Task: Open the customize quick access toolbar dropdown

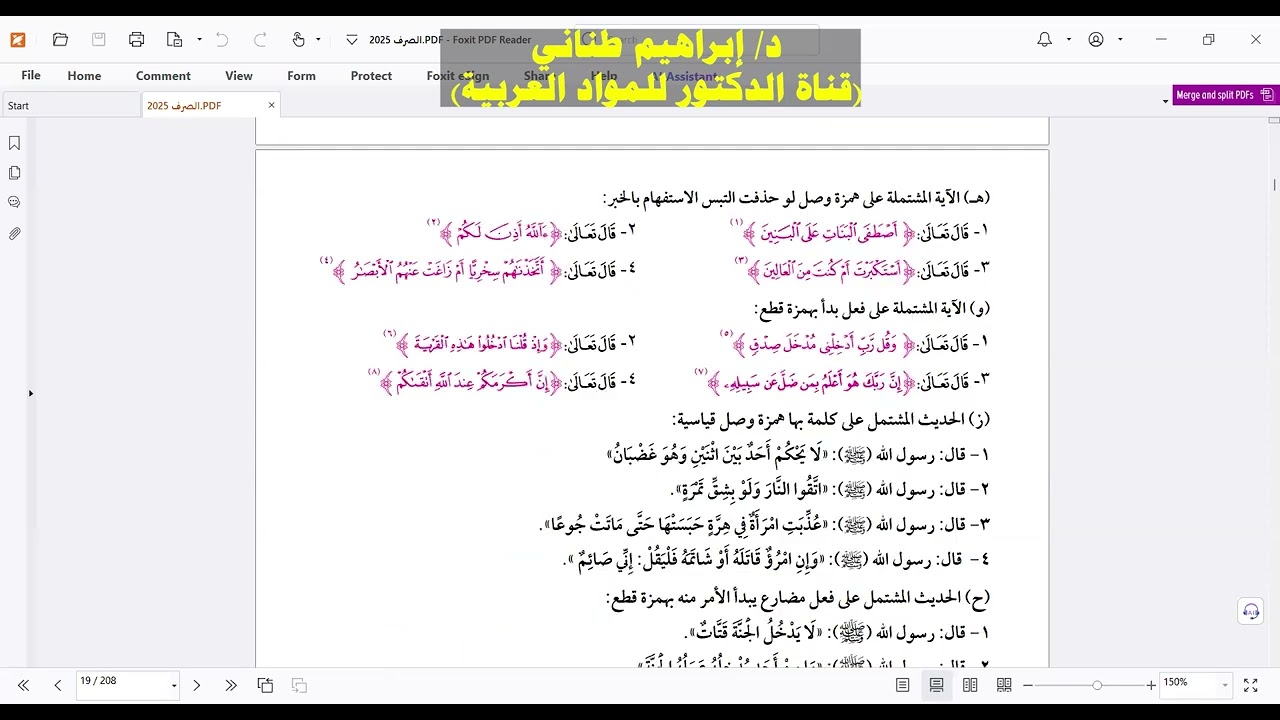Action: click(351, 40)
